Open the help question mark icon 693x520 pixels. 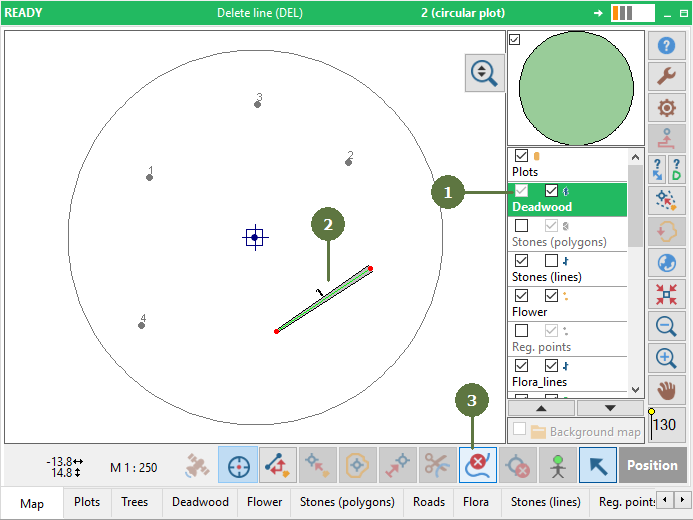pos(666,46)
